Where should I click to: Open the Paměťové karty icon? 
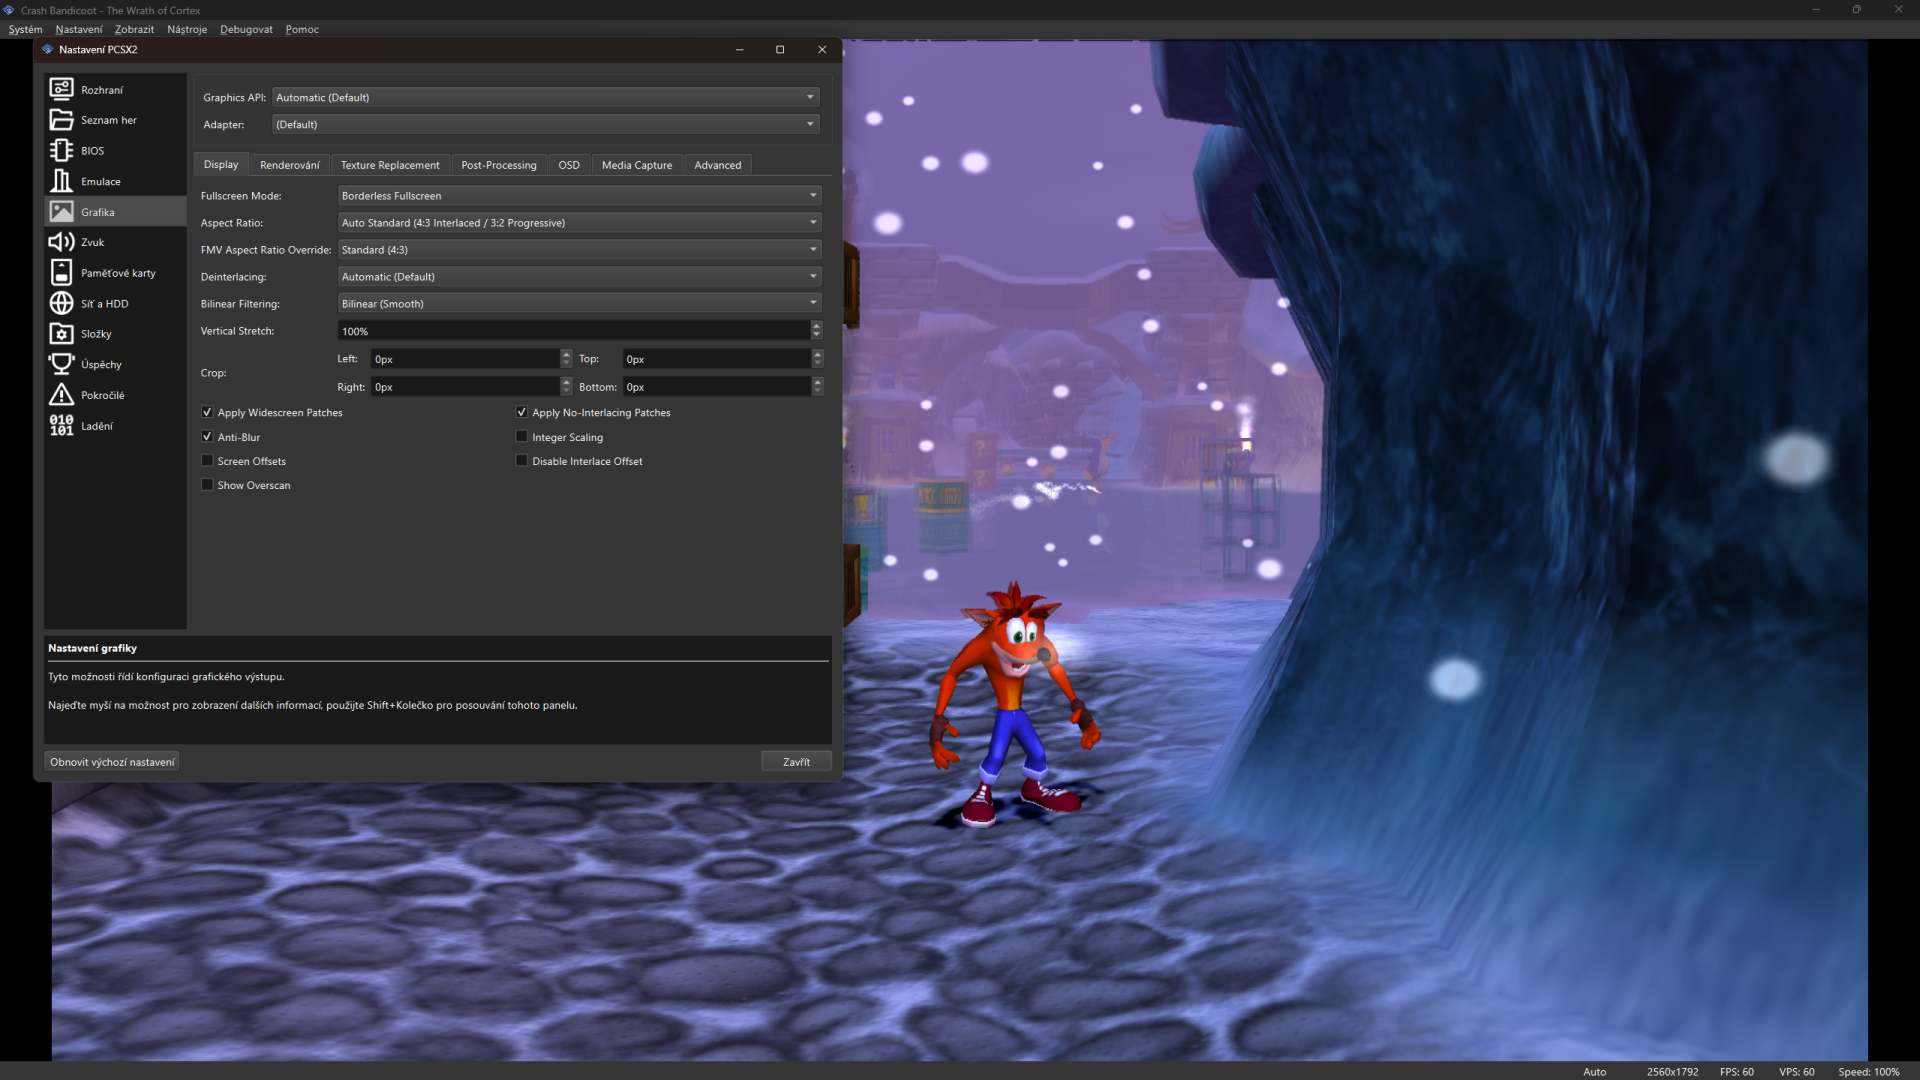[x=61, y=272]
